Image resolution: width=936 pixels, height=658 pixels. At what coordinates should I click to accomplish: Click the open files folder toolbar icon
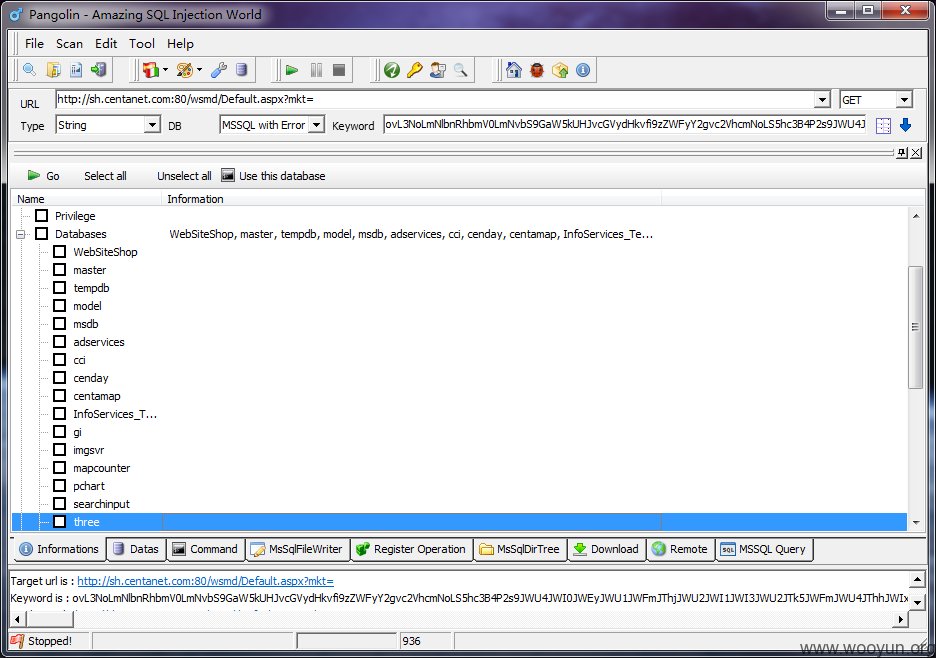tap(53, 70)
